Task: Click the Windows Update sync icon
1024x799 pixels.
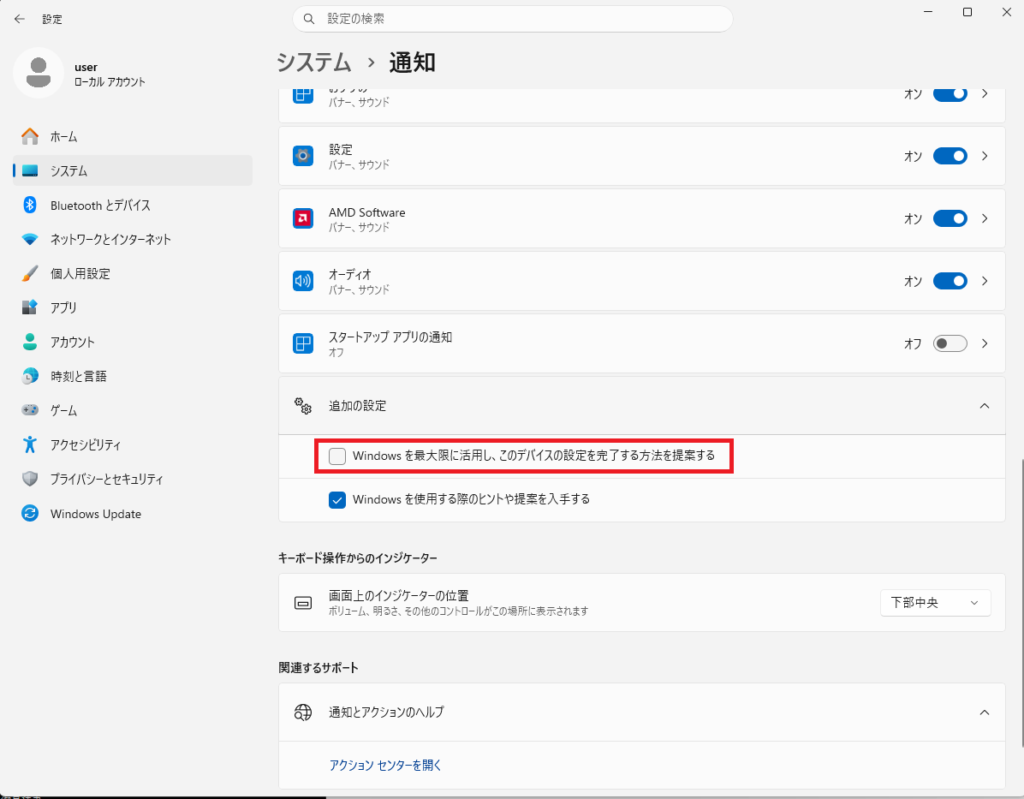Action: [30, 513]
